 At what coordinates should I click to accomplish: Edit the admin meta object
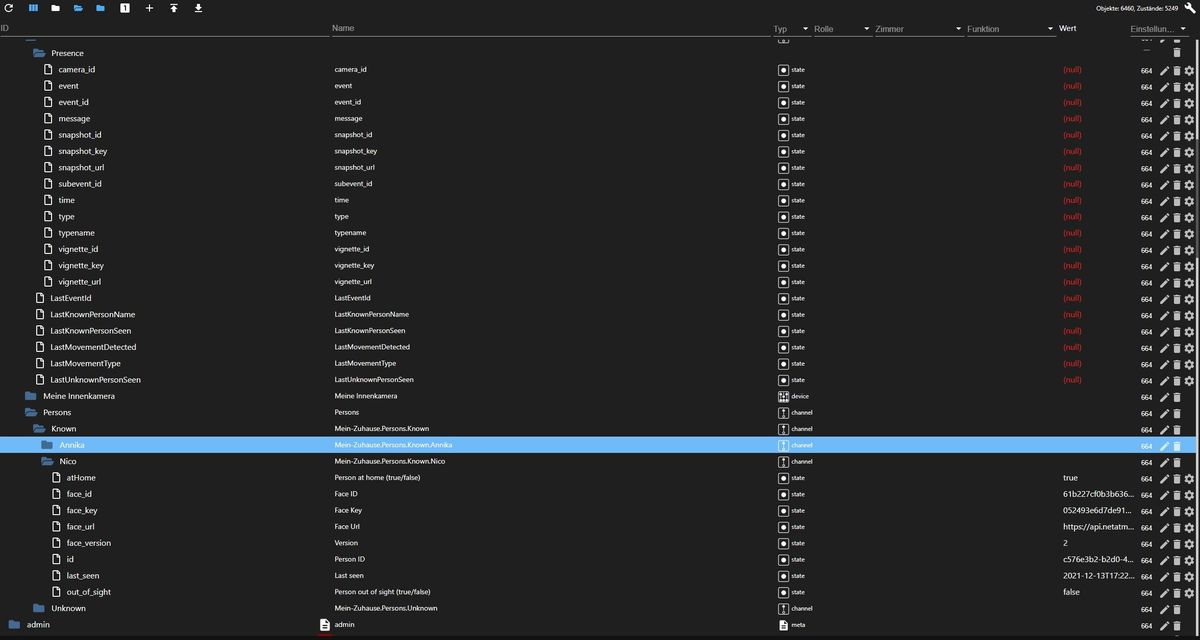coord(1164,626)
